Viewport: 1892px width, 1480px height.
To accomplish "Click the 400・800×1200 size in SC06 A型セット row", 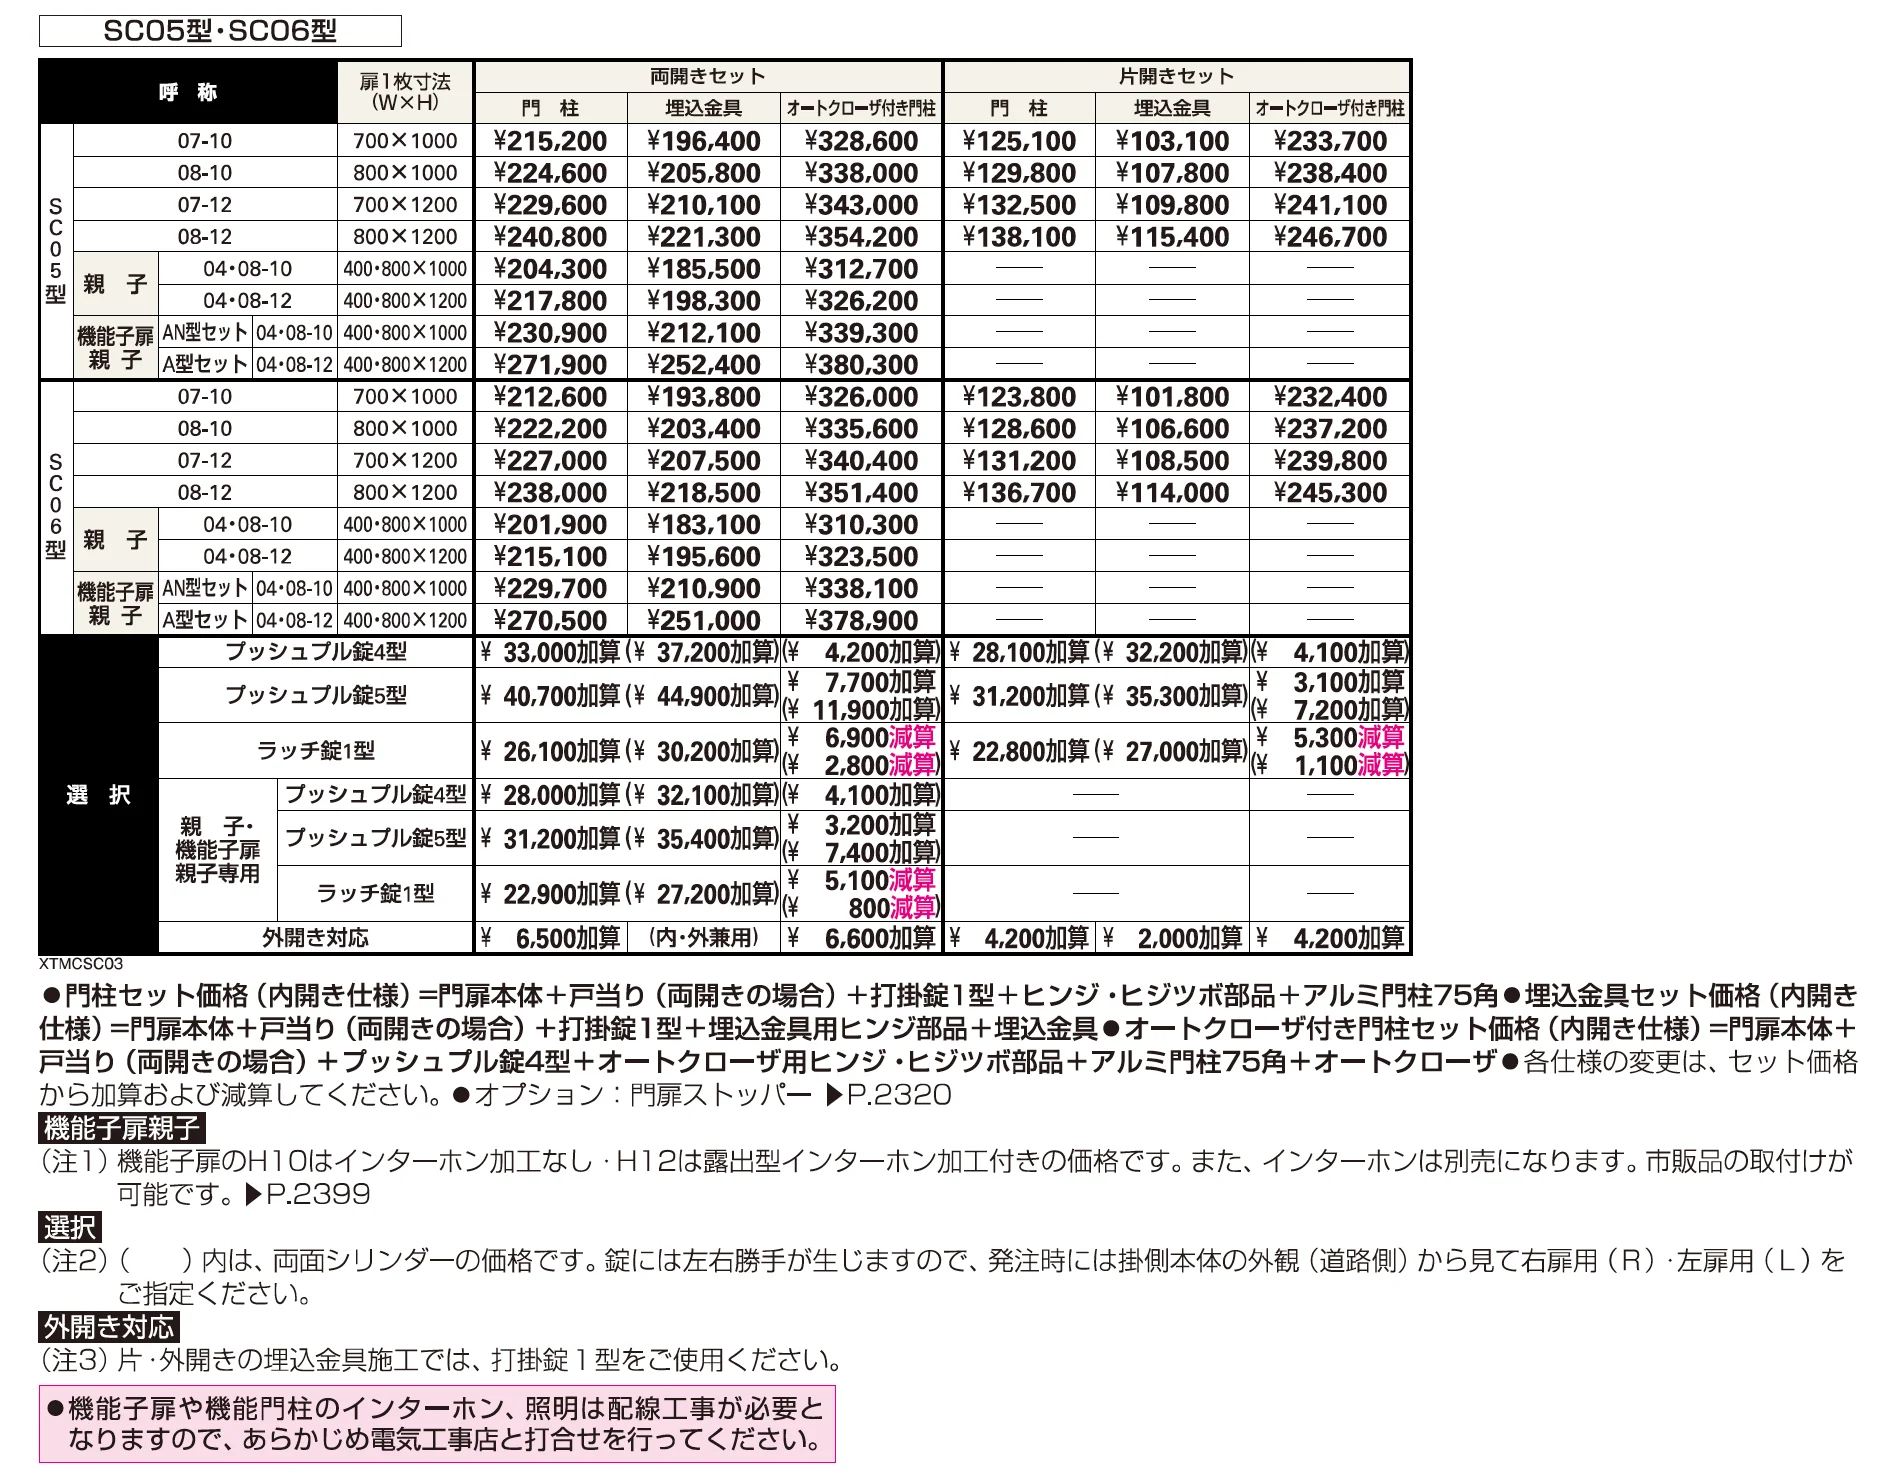I will point(405,621).
